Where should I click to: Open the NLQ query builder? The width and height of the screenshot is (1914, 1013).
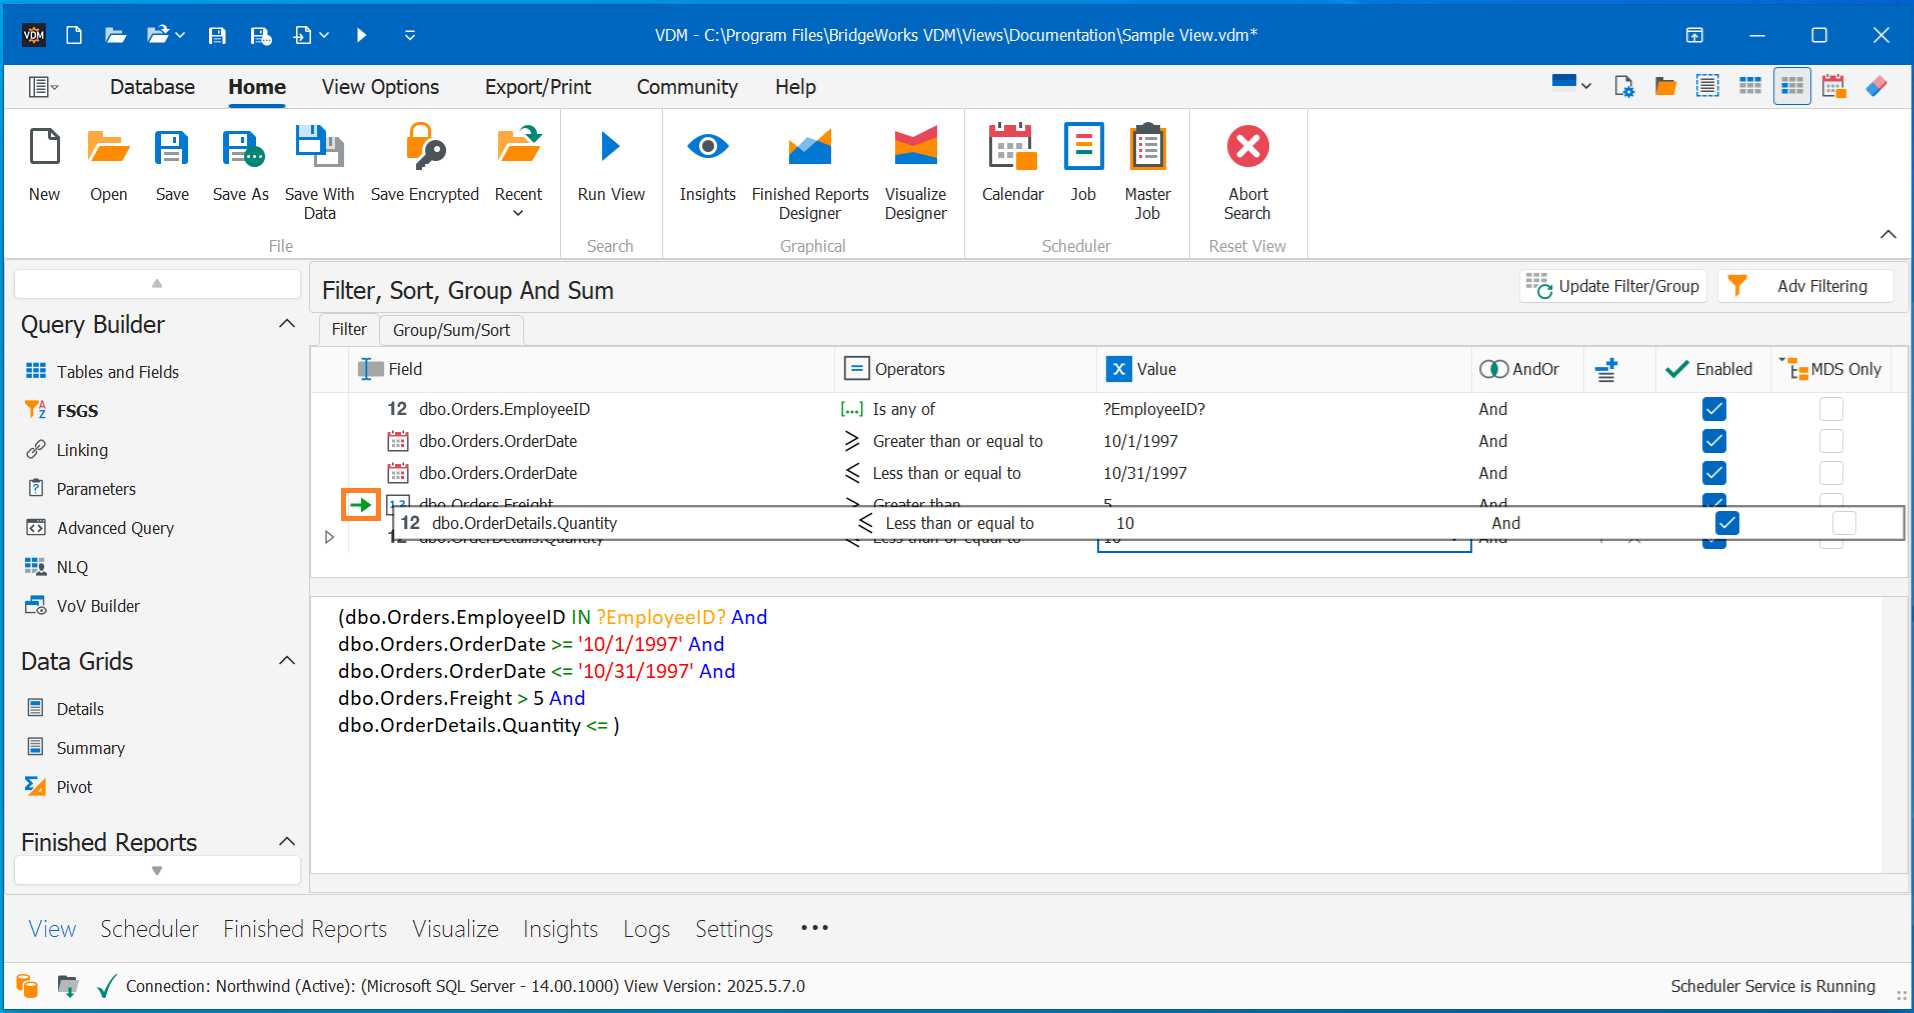tap(70, 566)
